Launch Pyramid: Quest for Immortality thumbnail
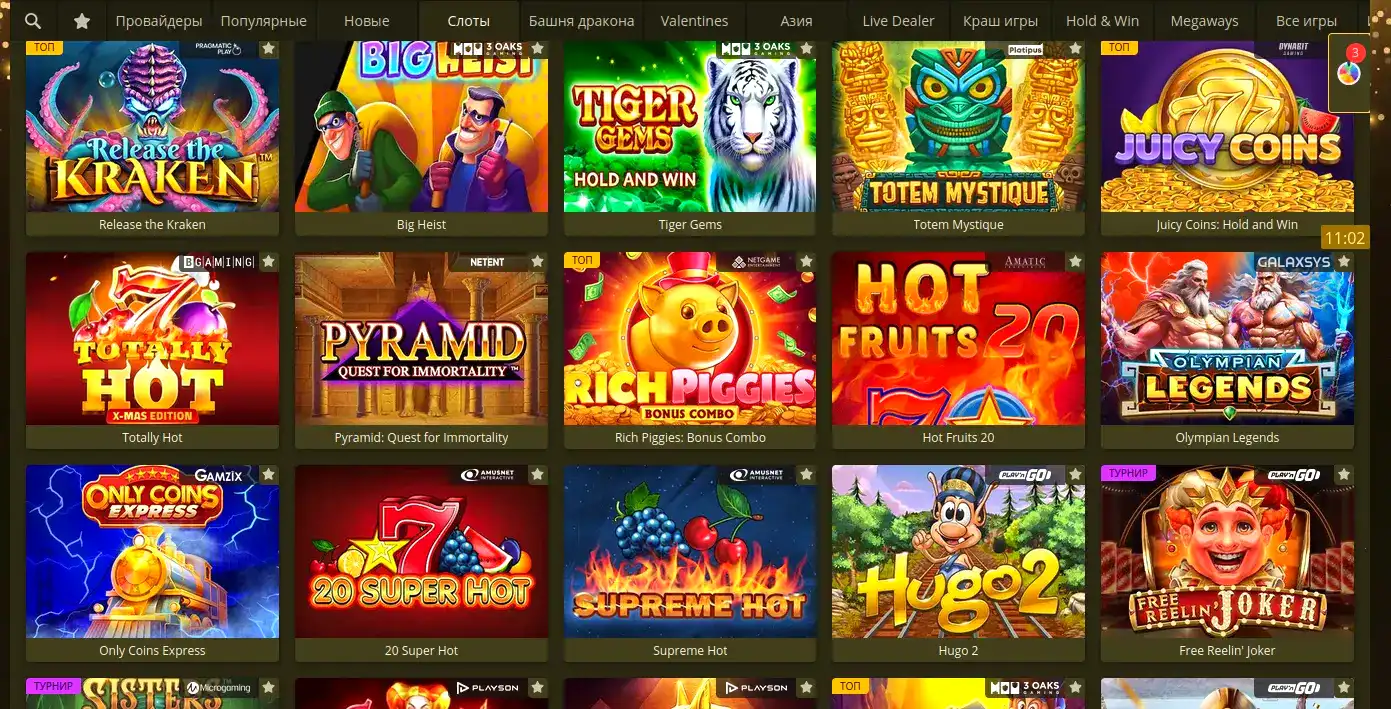The height and width of the screenshot is (709, 1391). tap(421, 338)
